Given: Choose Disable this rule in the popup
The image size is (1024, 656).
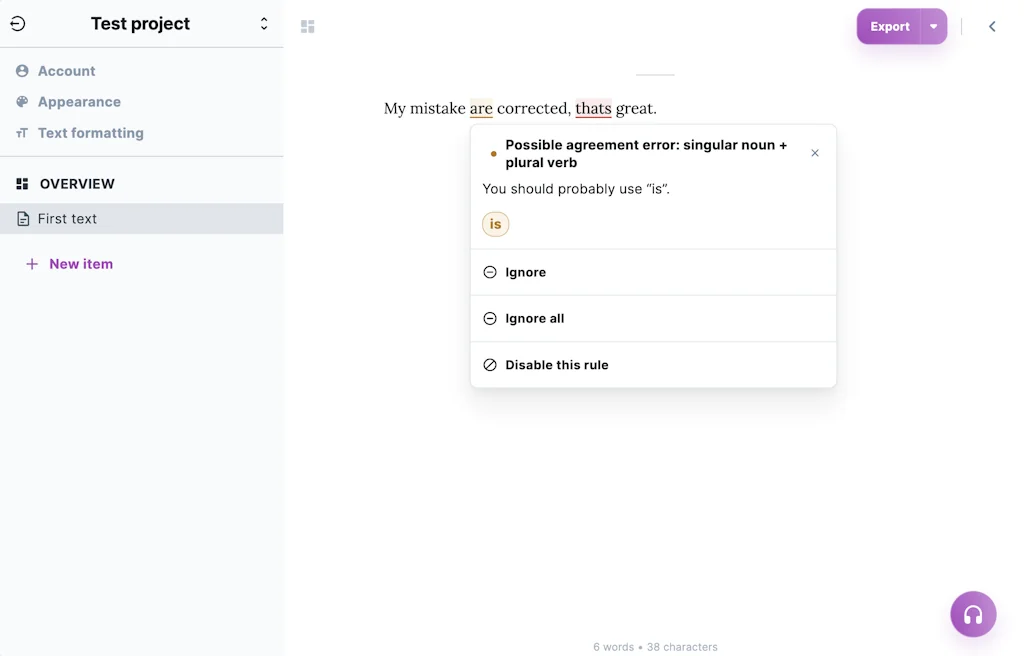Looking at the screenshot, I should [x=556, y=364].
